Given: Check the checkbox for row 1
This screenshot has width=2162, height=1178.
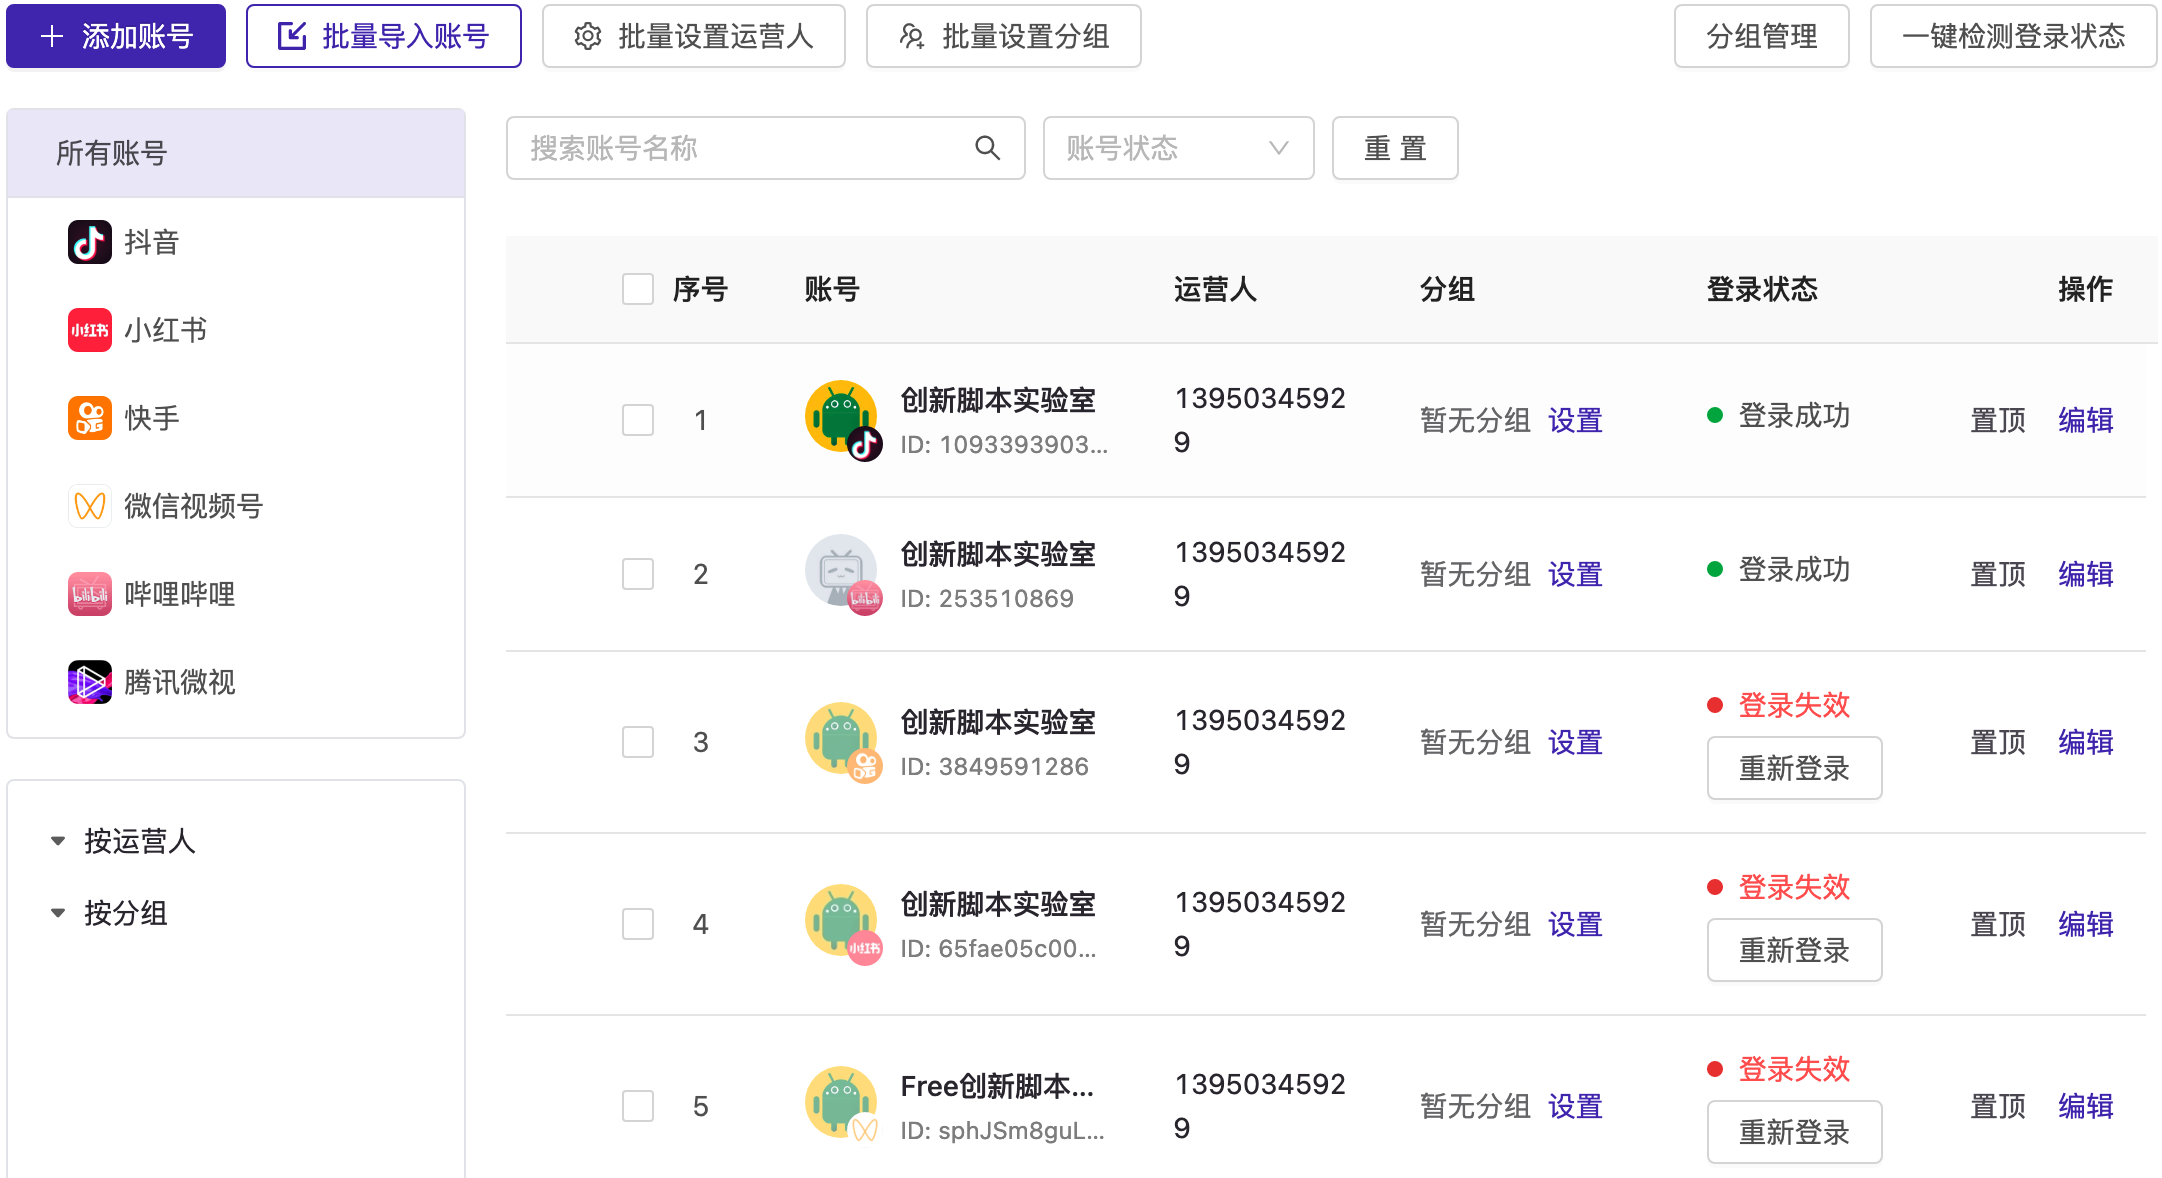Looking at the screenshot, I should (x=638, y=420).
